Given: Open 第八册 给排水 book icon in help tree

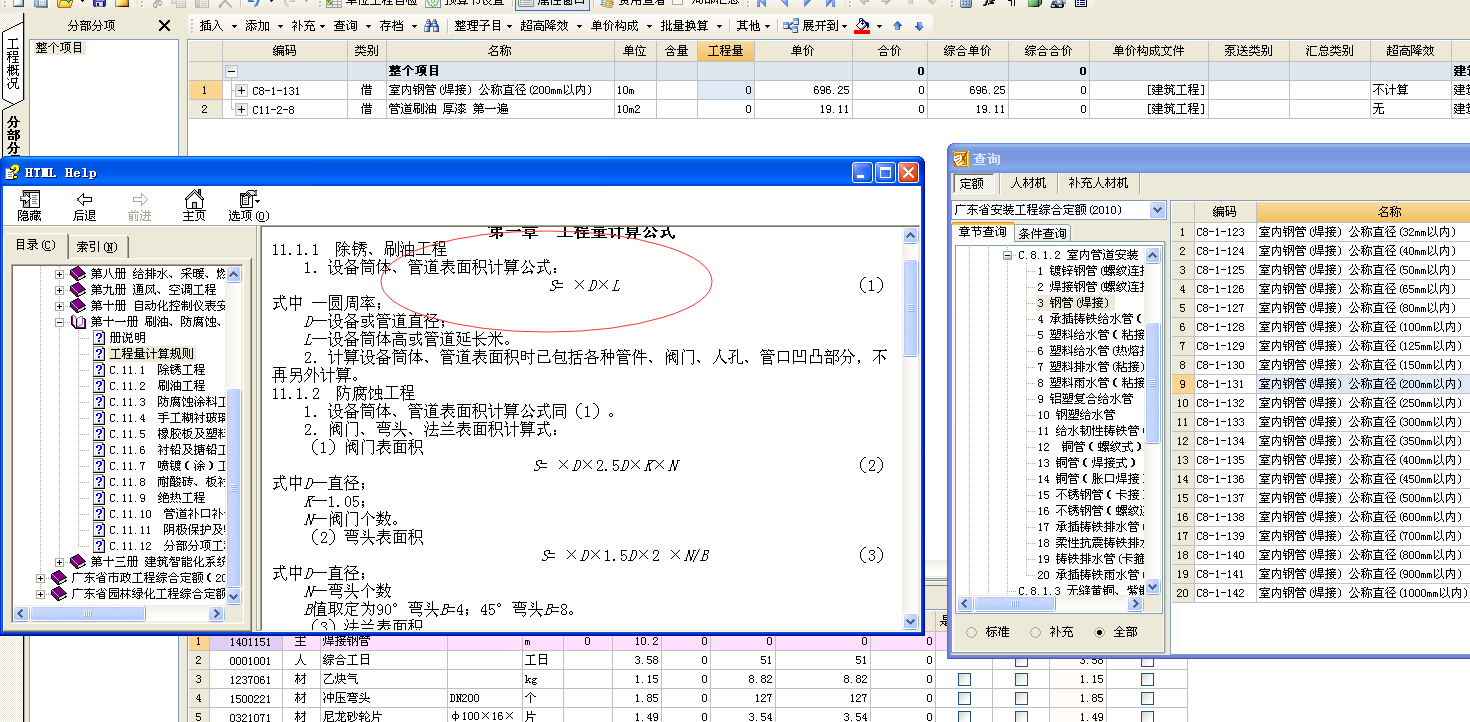Looking at the screenshot, I should 78,274.
